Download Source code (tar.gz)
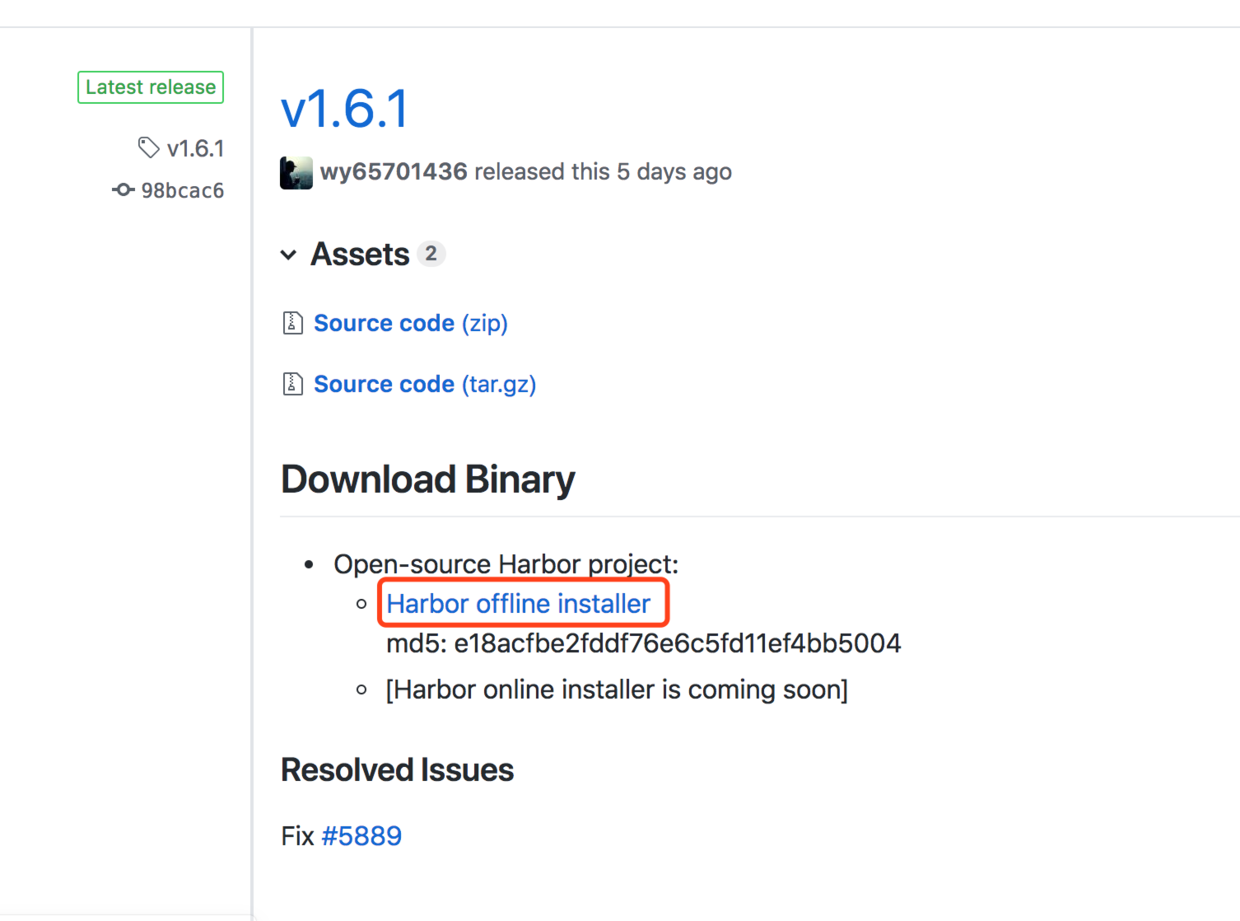Image resolution: width=1240 pixels, height=921 pixels. tap(425, 384)
